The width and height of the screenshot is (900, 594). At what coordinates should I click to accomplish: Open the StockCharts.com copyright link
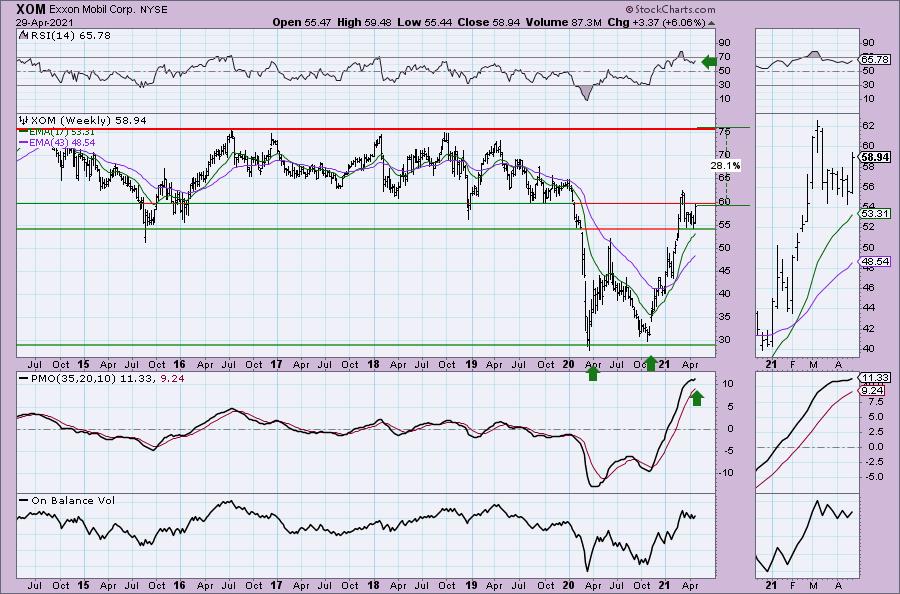(670, 9)
